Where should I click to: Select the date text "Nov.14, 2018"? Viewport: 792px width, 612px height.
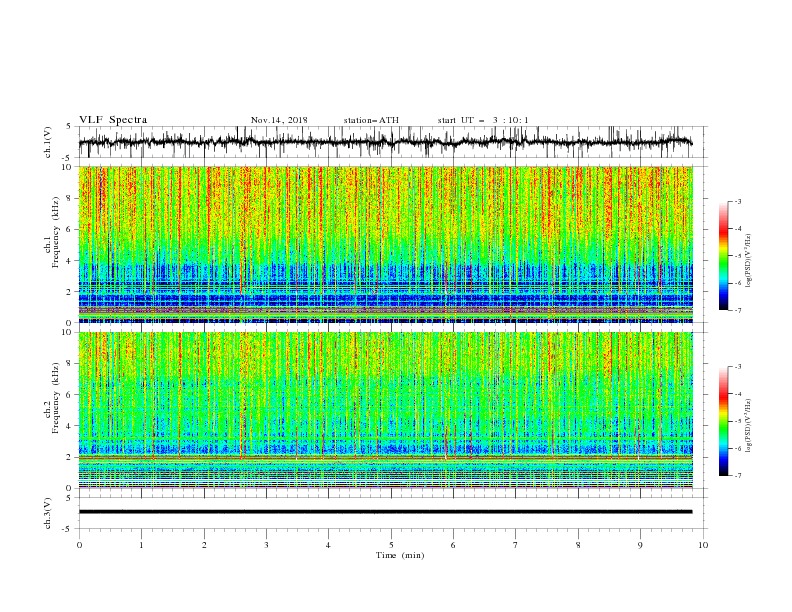(x=279, y=120)
